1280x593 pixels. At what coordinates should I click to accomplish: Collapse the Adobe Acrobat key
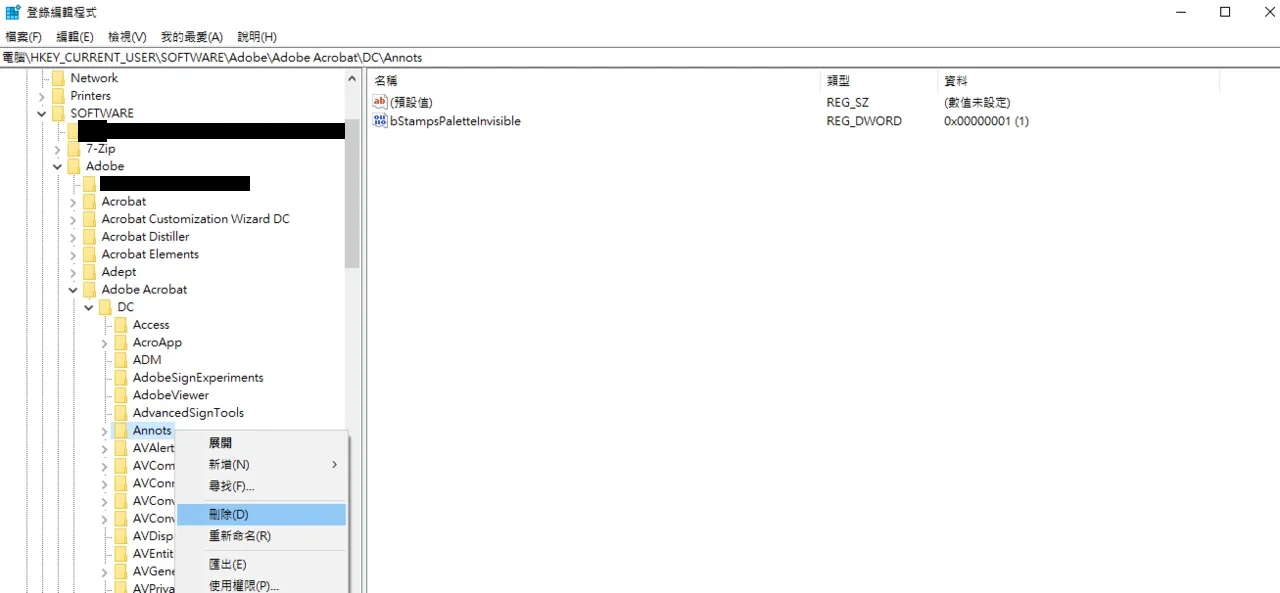[x=73, y=290]
